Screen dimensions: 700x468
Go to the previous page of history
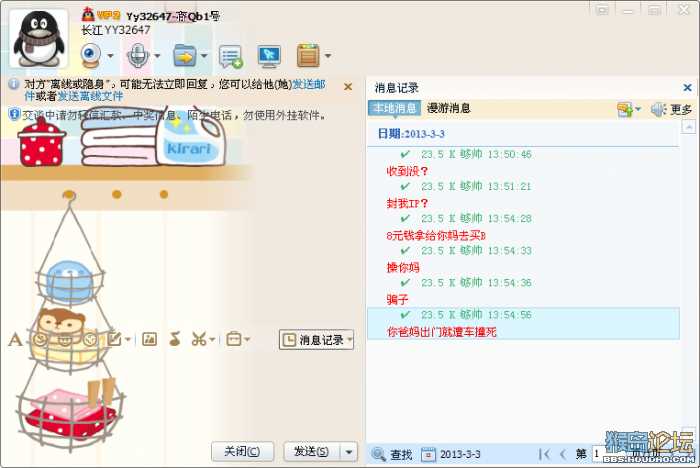(x=562, y=454)
